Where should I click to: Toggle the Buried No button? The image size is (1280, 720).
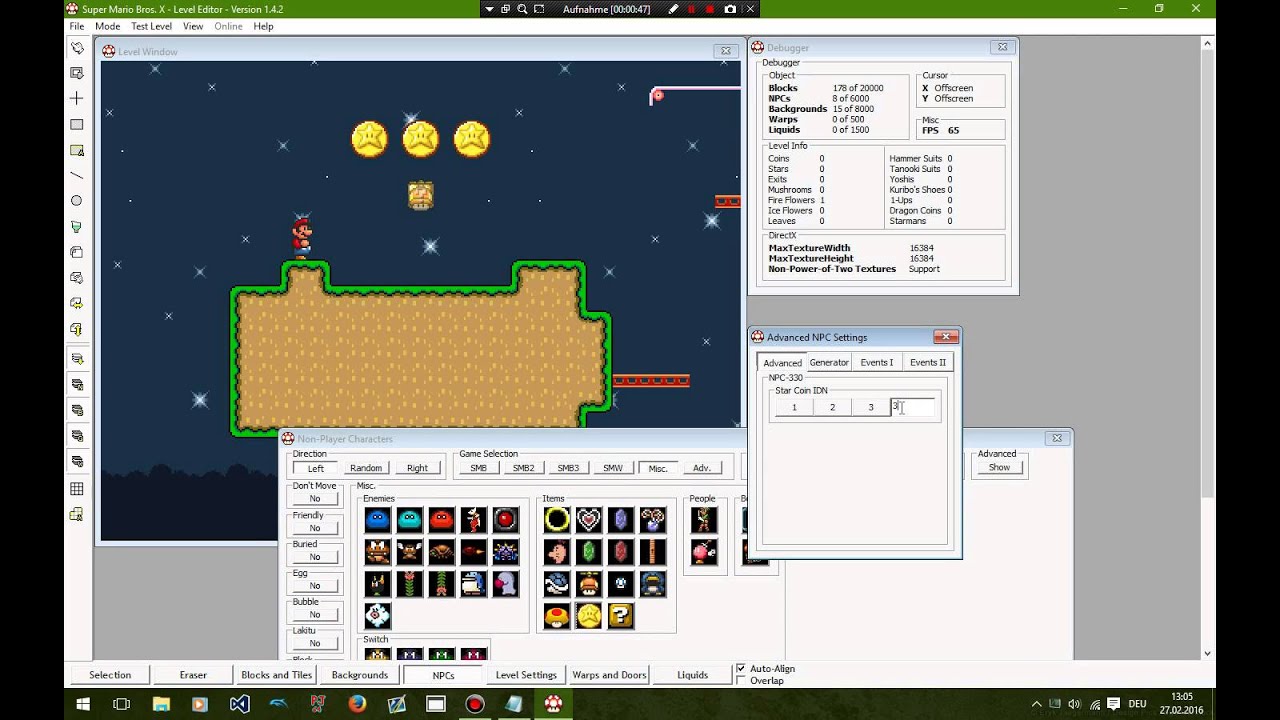(315, 556)
